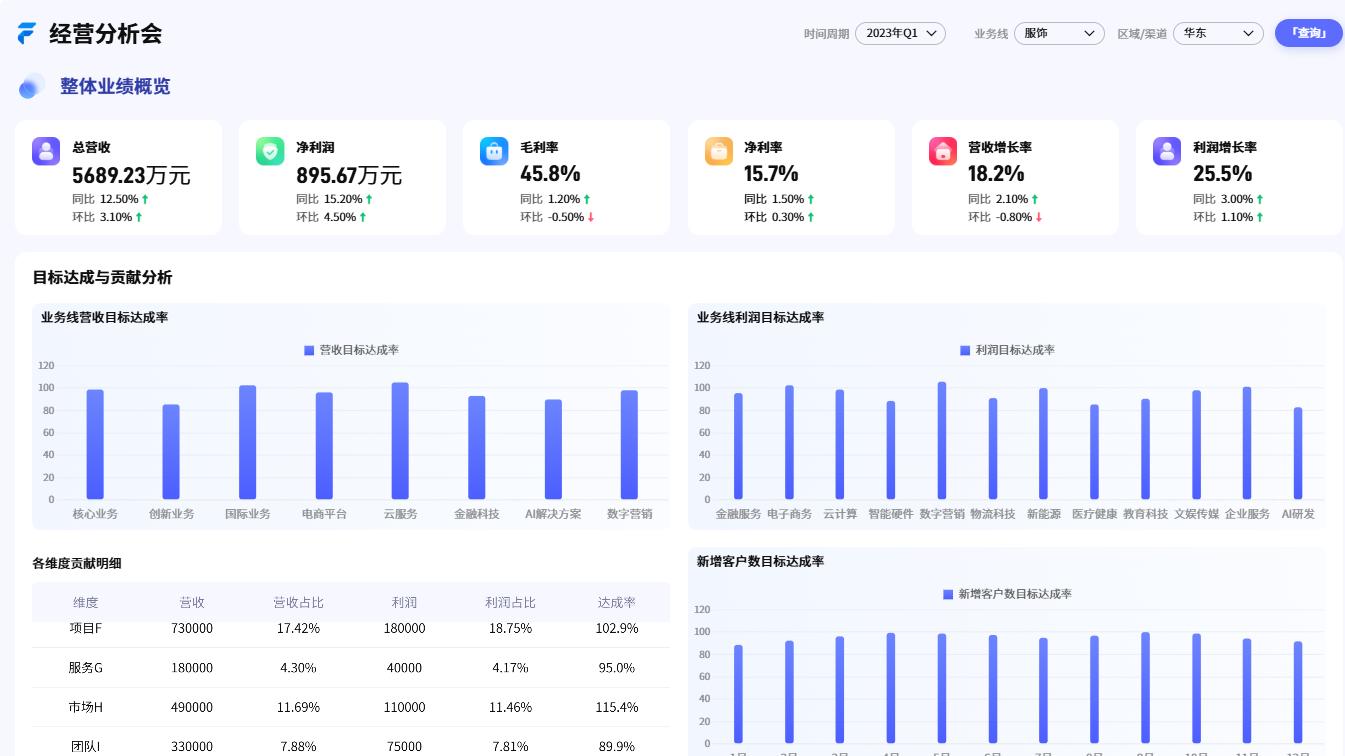Open the 区域/渠道 dropdown showing 华东

point(1218,33)
